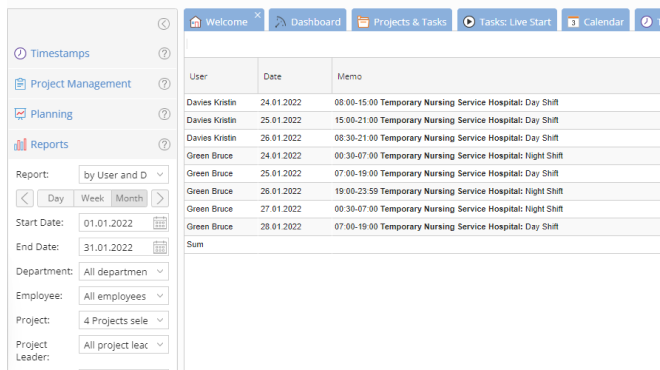The image size is (660, 370).
Task: Click memo 19:00-23:59 Night Shift
Action: pos(449,191)
